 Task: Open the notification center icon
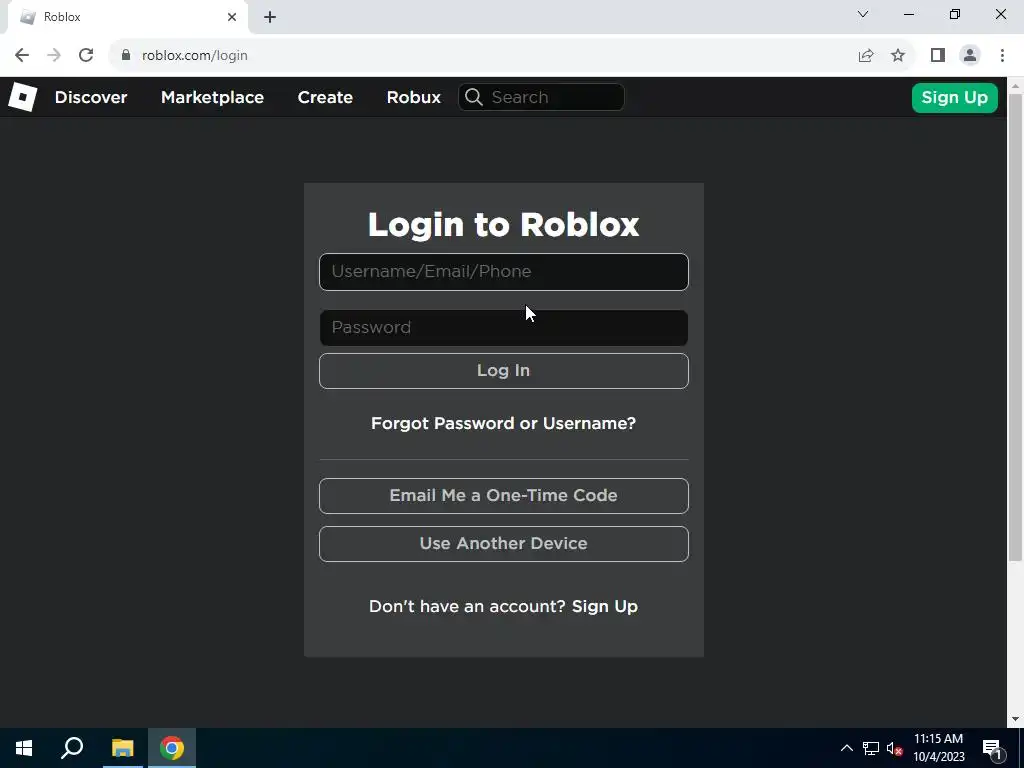click(992, 748)
